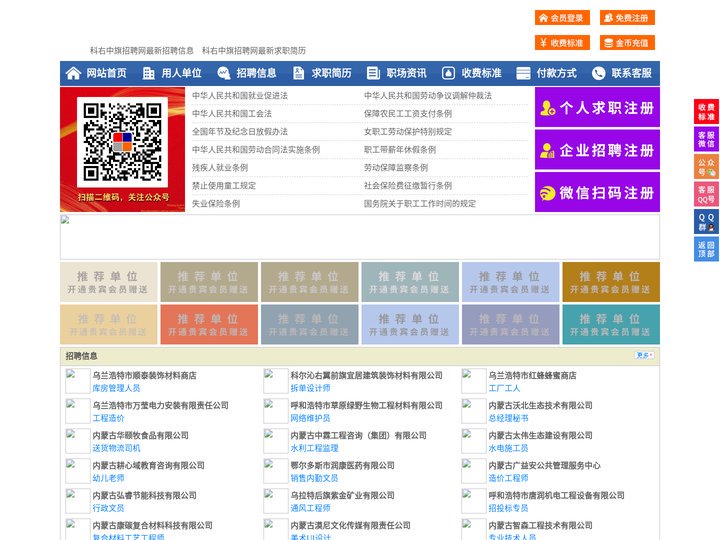Open the 送货物流司机 job link
Screen dimensions: 720x540
click(116, 448)
